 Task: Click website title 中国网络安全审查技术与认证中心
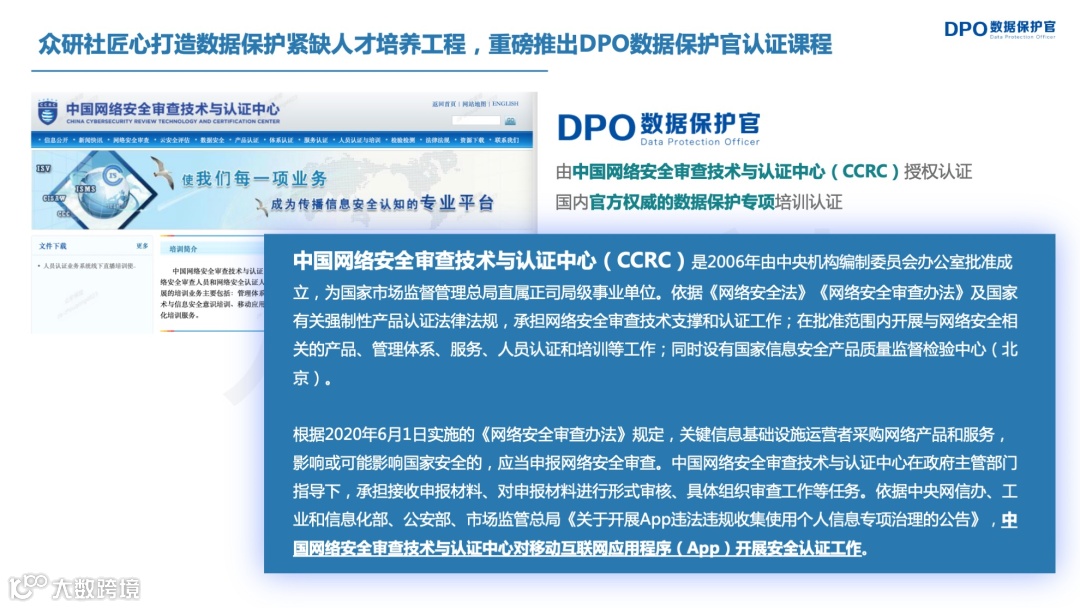click(173, 109)
